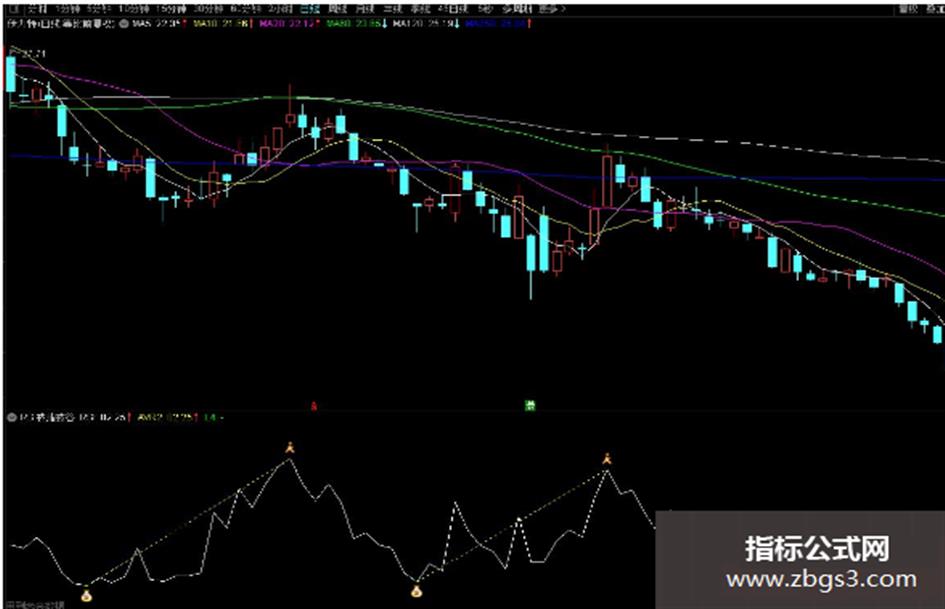This screenshot has height=609, width=945.
Task: Click the cyan candle with the longest lower wick
Action: 531,266
